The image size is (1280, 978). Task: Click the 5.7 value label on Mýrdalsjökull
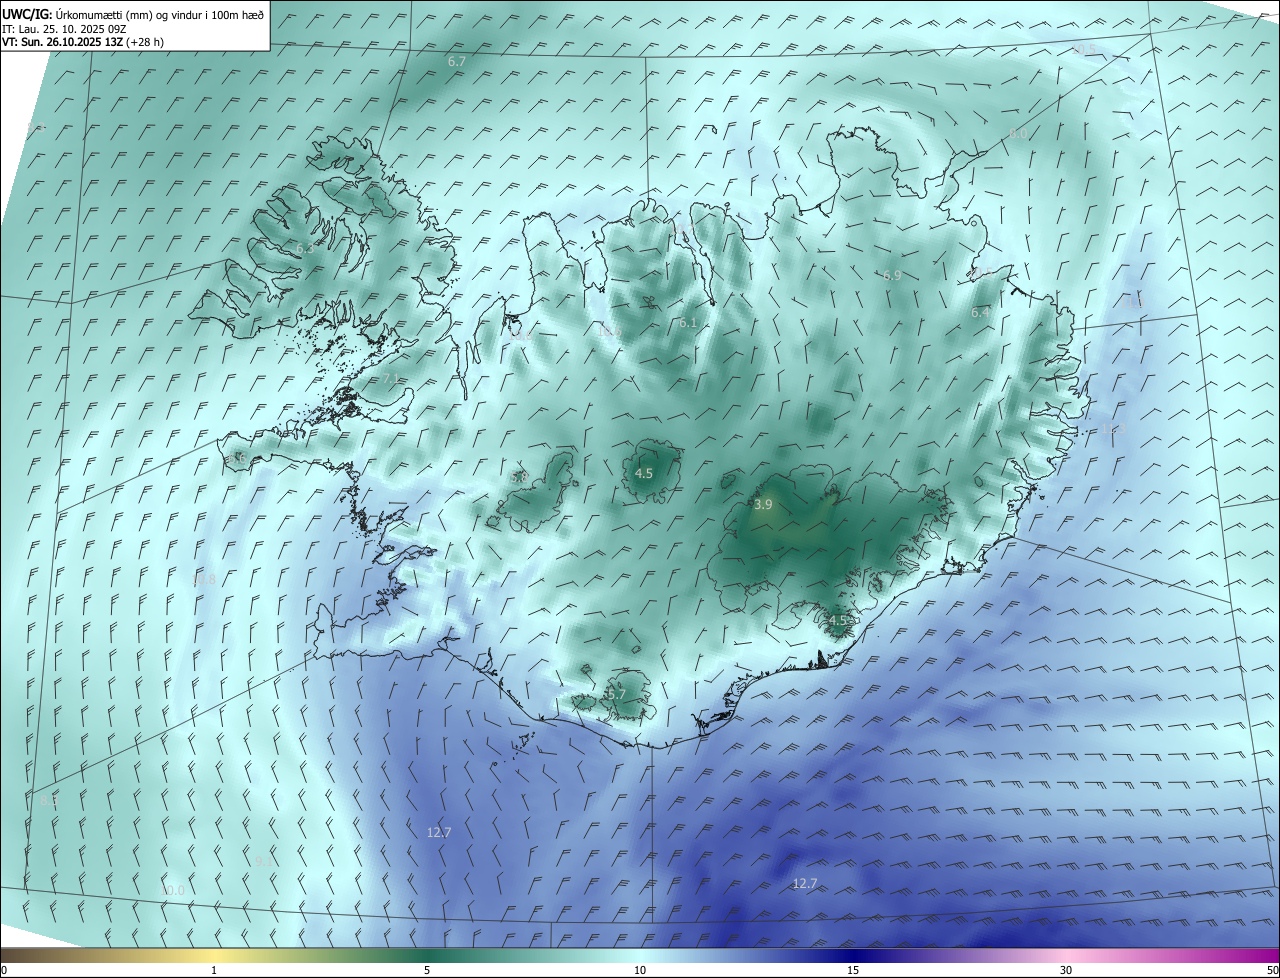tap(616, 694)
